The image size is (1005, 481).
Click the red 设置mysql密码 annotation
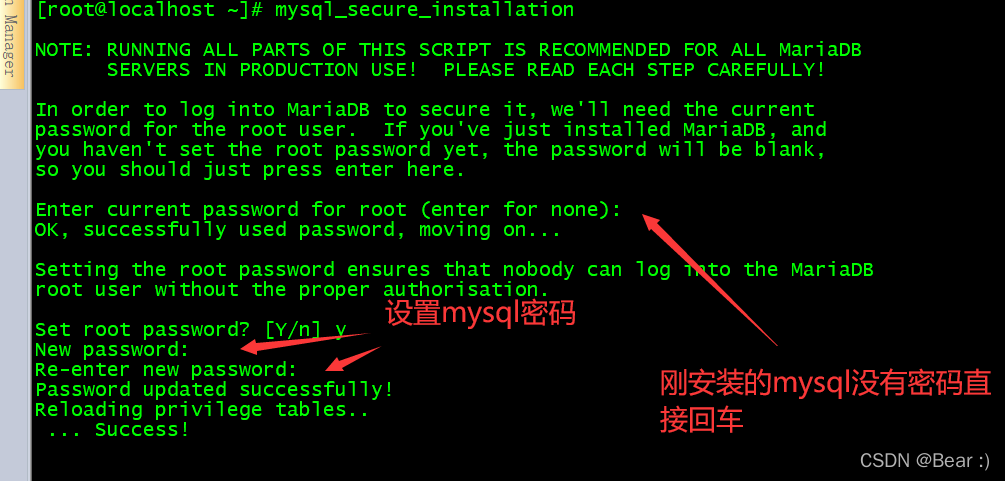point(480,314)
